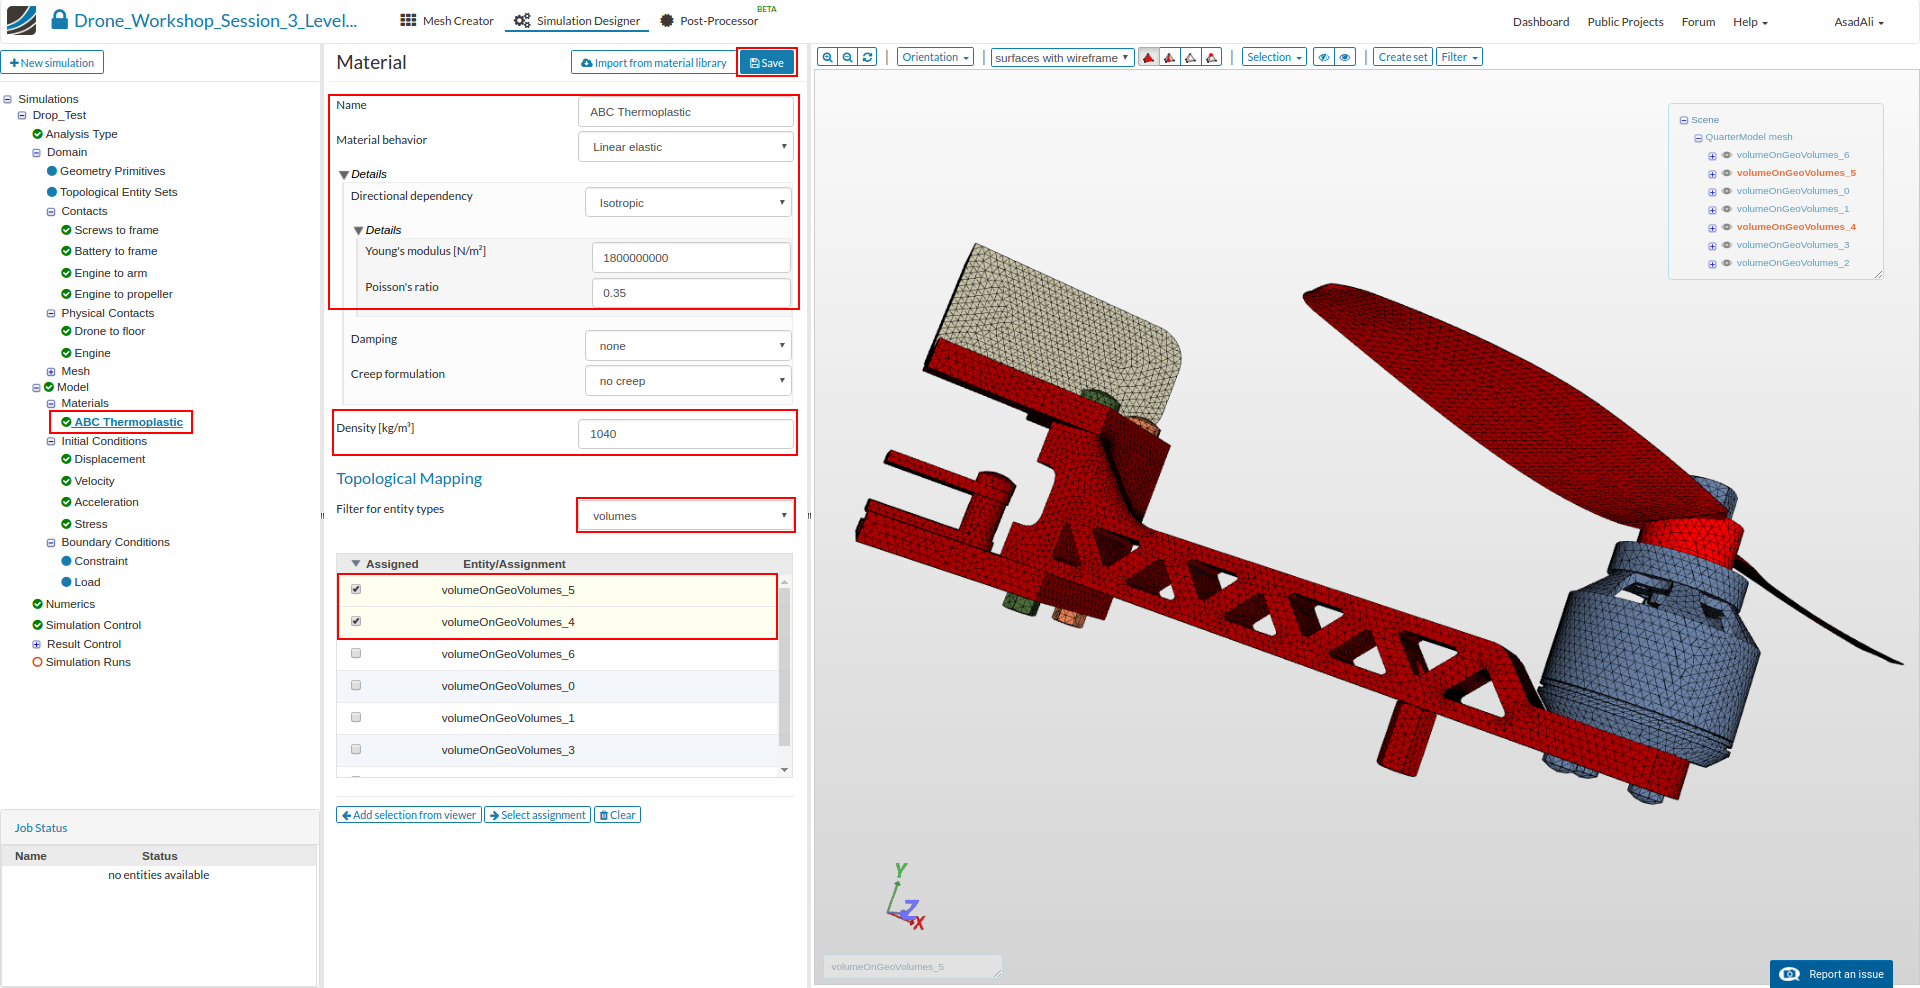Click the Save button
The image size is (1920, 988).
click(x=767, y=63)
